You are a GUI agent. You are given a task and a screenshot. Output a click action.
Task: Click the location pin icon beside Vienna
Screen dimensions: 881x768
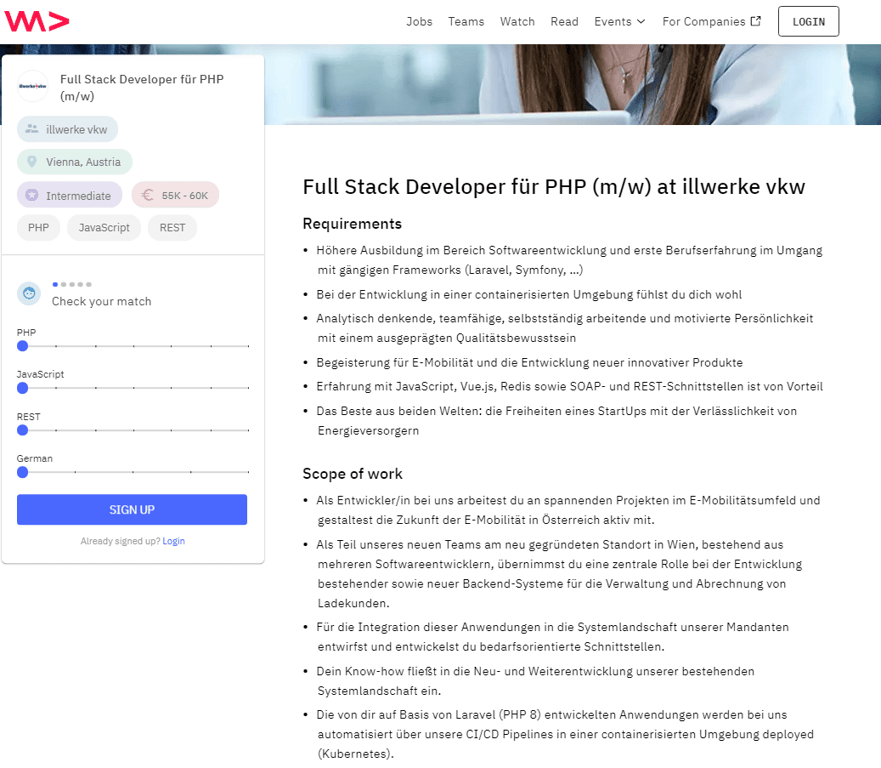point(32,162)
